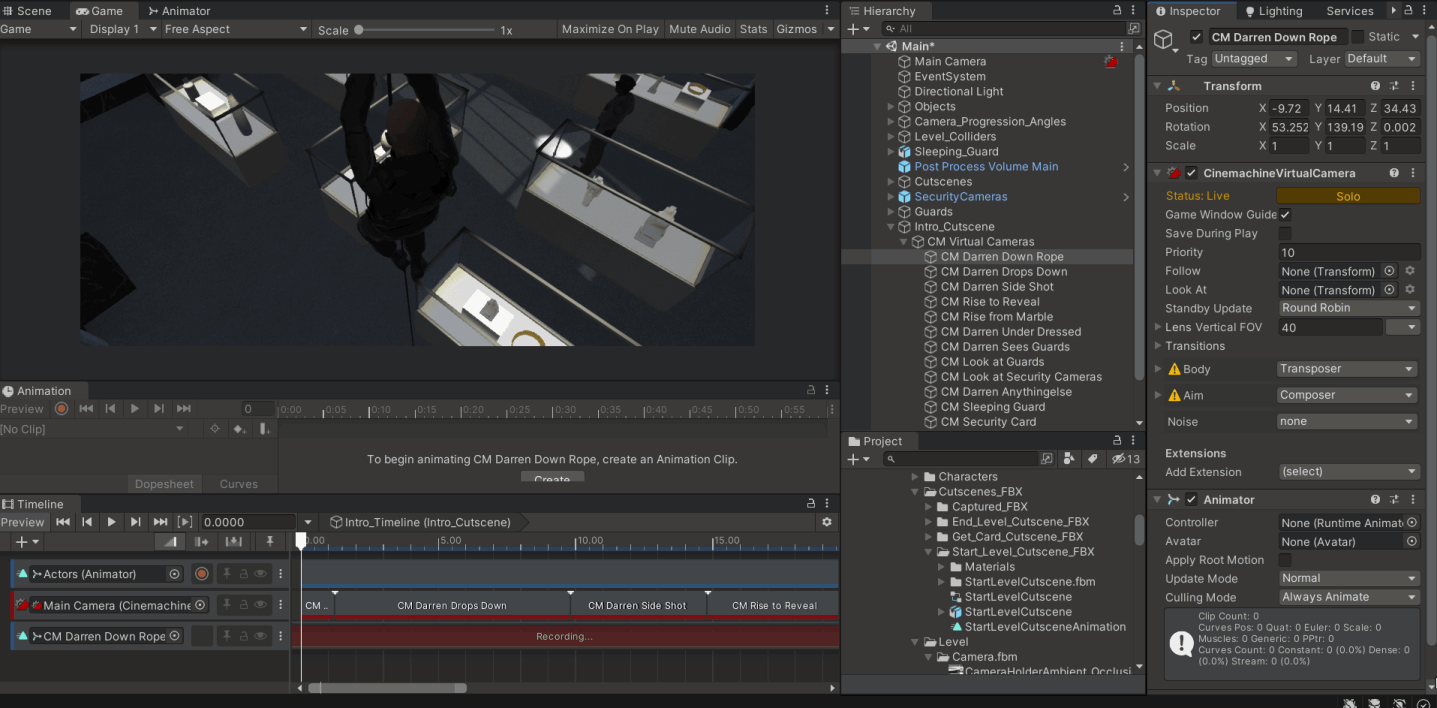
Task: Toggle the Timeline marker pin icon
Action: 269,542
